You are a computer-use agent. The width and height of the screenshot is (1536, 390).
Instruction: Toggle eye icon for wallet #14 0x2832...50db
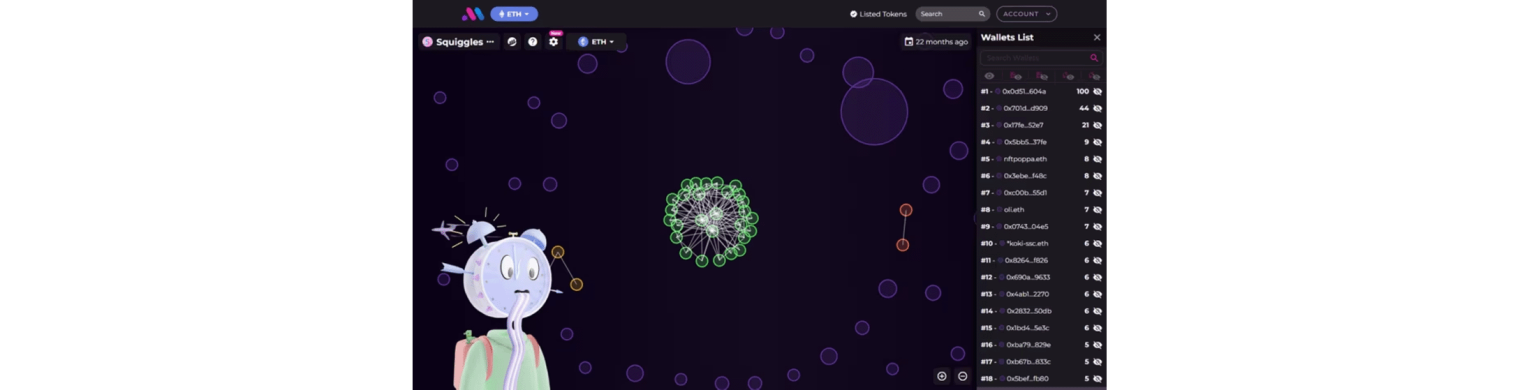[1097, 311]
